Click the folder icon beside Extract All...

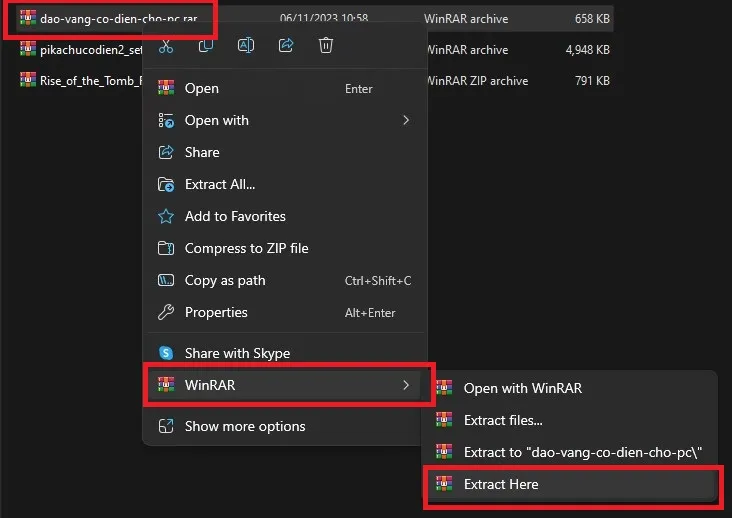click(166, 184)
